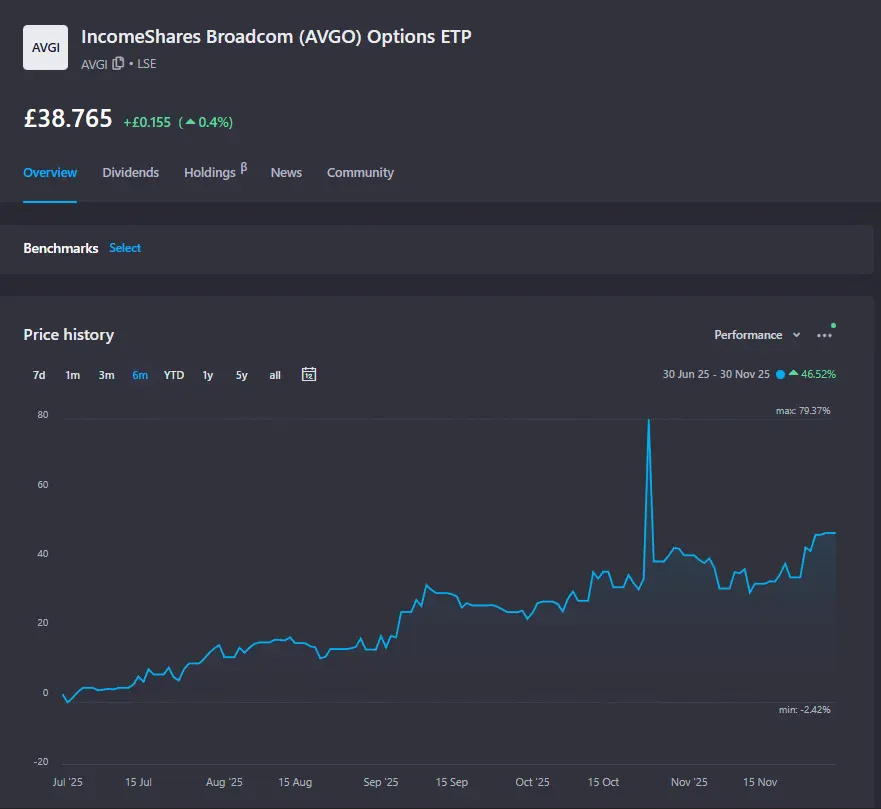Click the 46.52% performance value

[x=818, y=374]
